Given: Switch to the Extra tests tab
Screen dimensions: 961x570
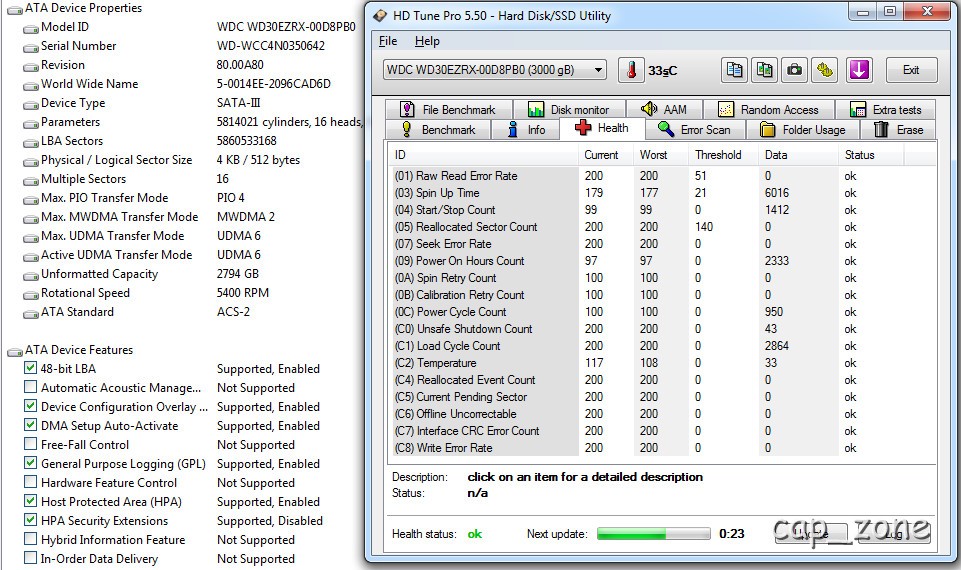Looking at the screenshot, I should point(886,110).
